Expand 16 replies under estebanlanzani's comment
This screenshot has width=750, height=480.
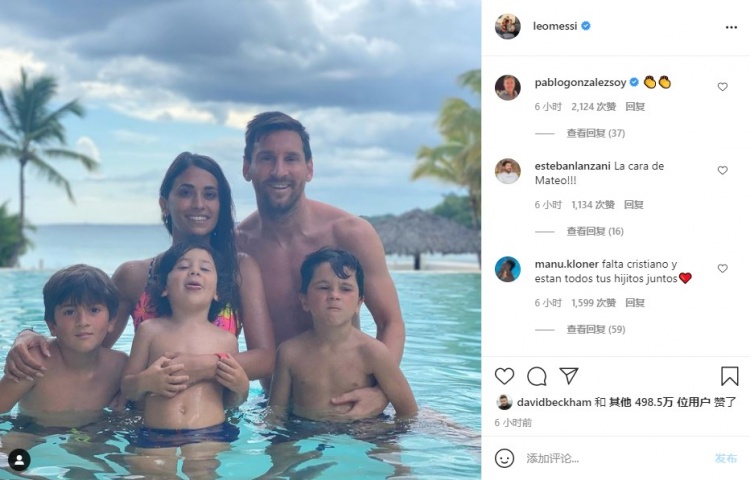click(595, 231)
